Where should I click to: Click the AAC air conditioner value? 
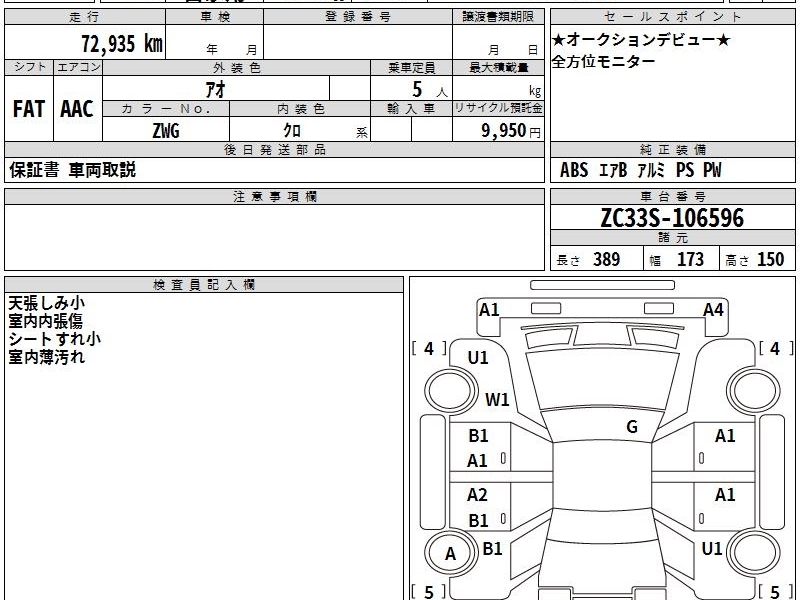(77, 109)
